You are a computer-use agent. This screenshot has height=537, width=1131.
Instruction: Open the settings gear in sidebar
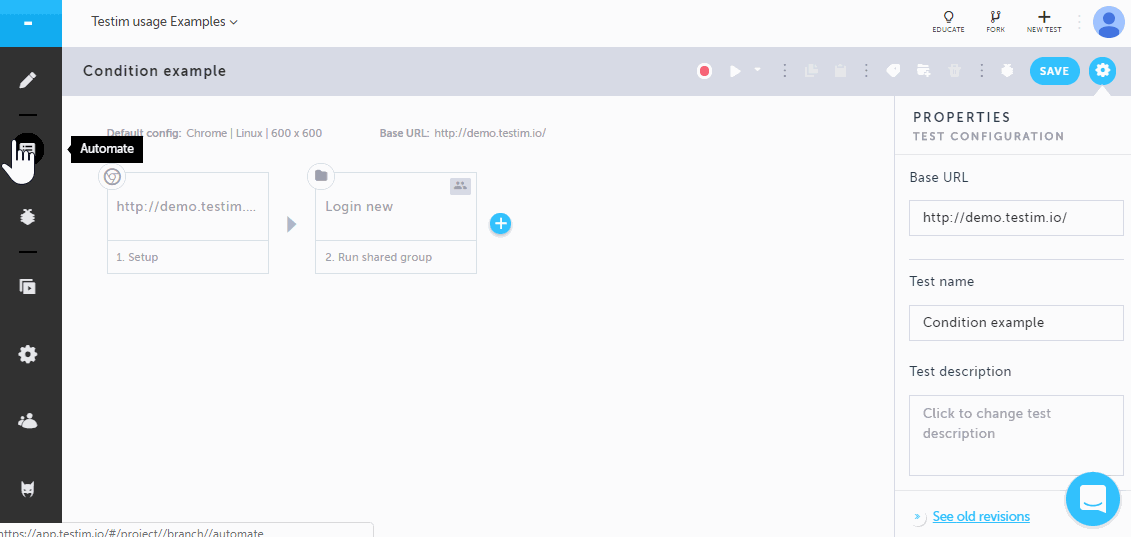pyautogui.click(x=27, y=354)
